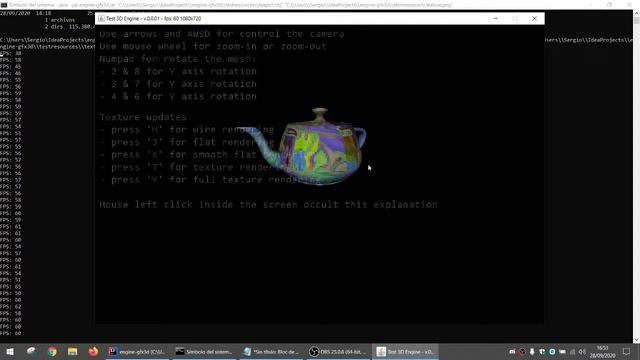Screen dimensions: 640x360
Task: Click the teal circular tray icon
Action: coord(552,351)
